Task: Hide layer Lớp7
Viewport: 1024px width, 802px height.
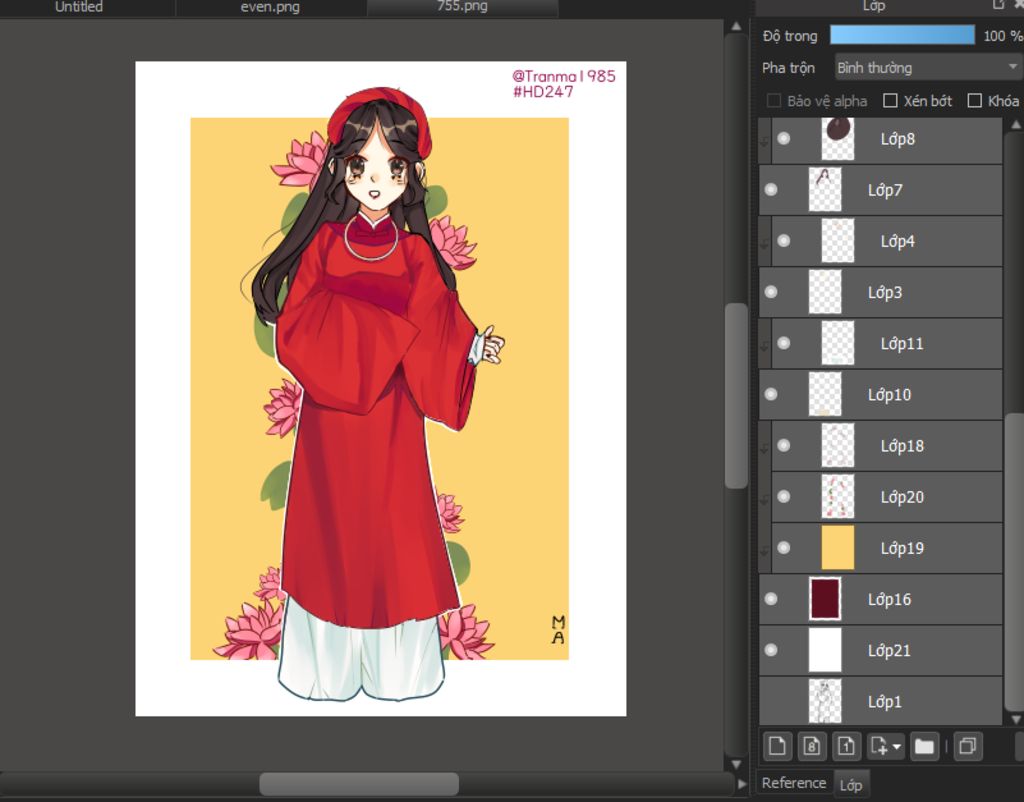Action: pyautogui.click(x=771, y=190)
